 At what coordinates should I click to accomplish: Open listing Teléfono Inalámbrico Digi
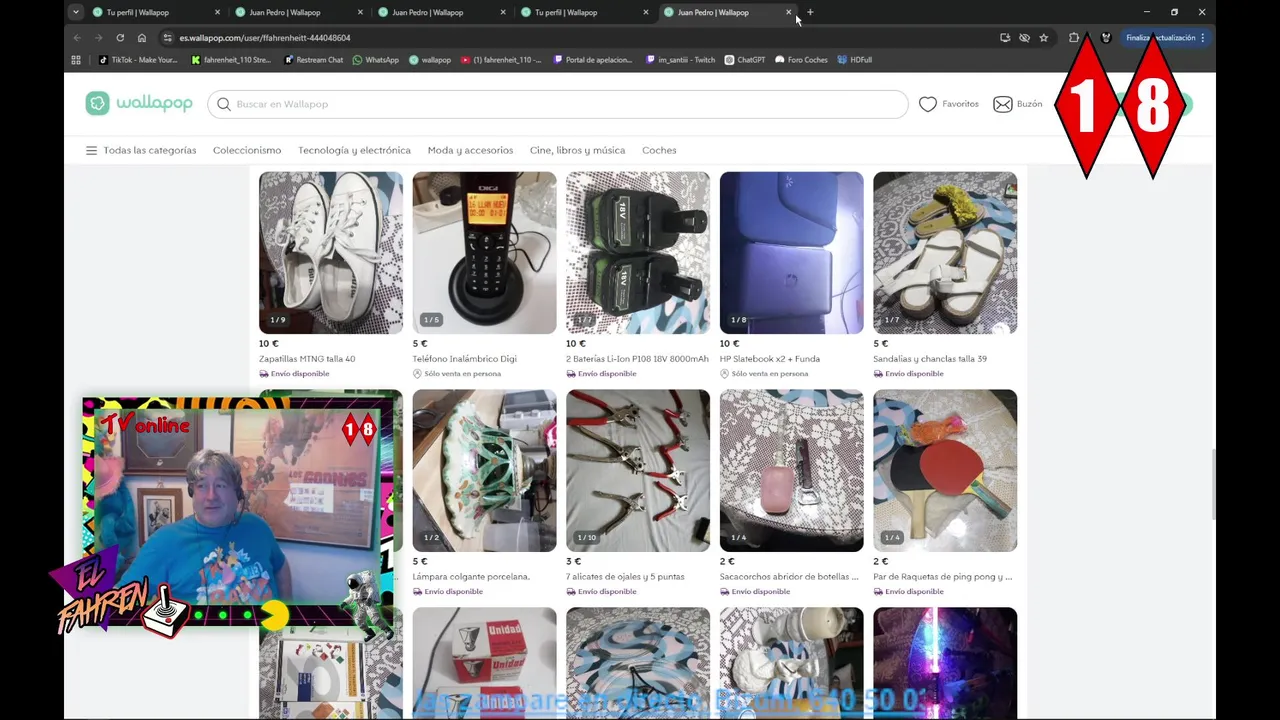(464, 359)
